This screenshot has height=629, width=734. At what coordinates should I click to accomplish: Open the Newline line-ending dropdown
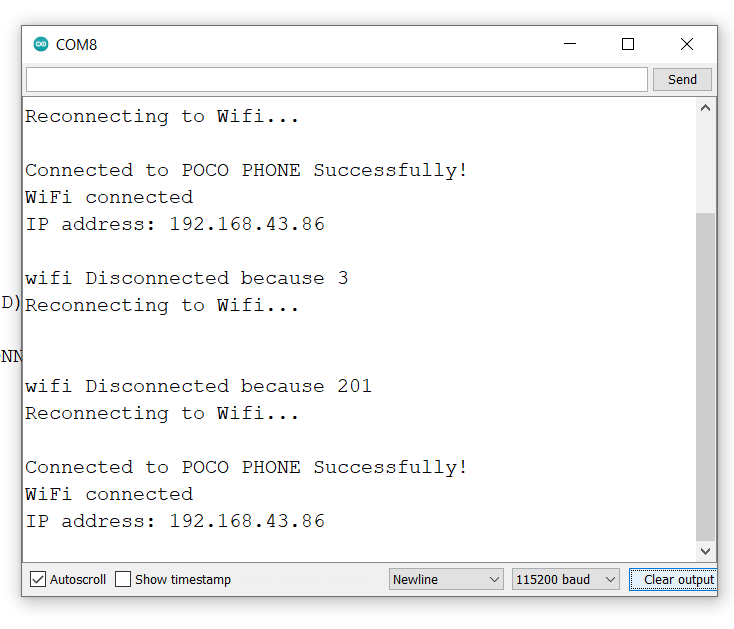446,579
